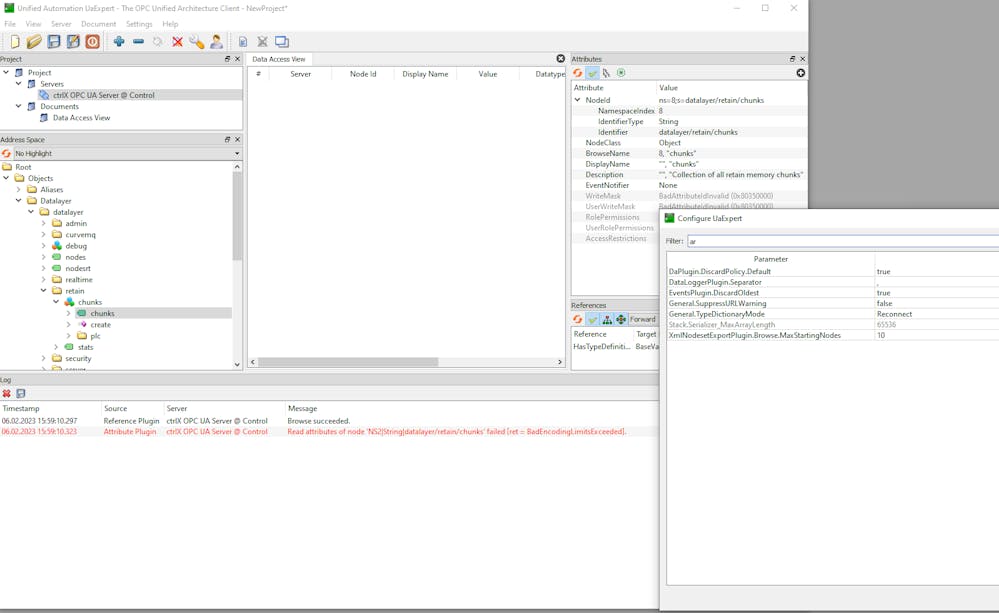The width and height of the screenshot is (999, 613).
Task: Clear the log with the red X icon
Action: (7, 394)
